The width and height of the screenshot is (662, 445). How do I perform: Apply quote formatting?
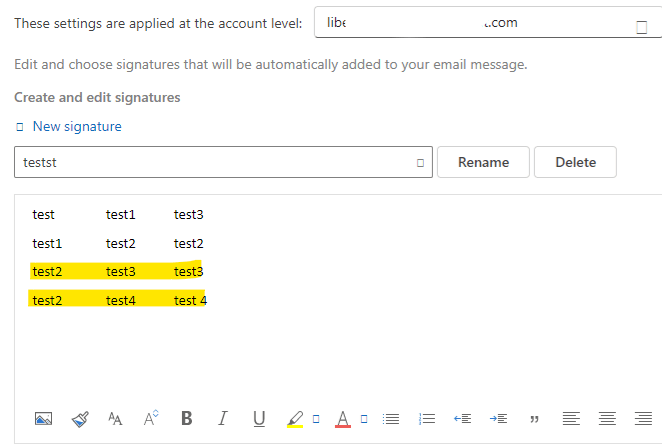534,419
